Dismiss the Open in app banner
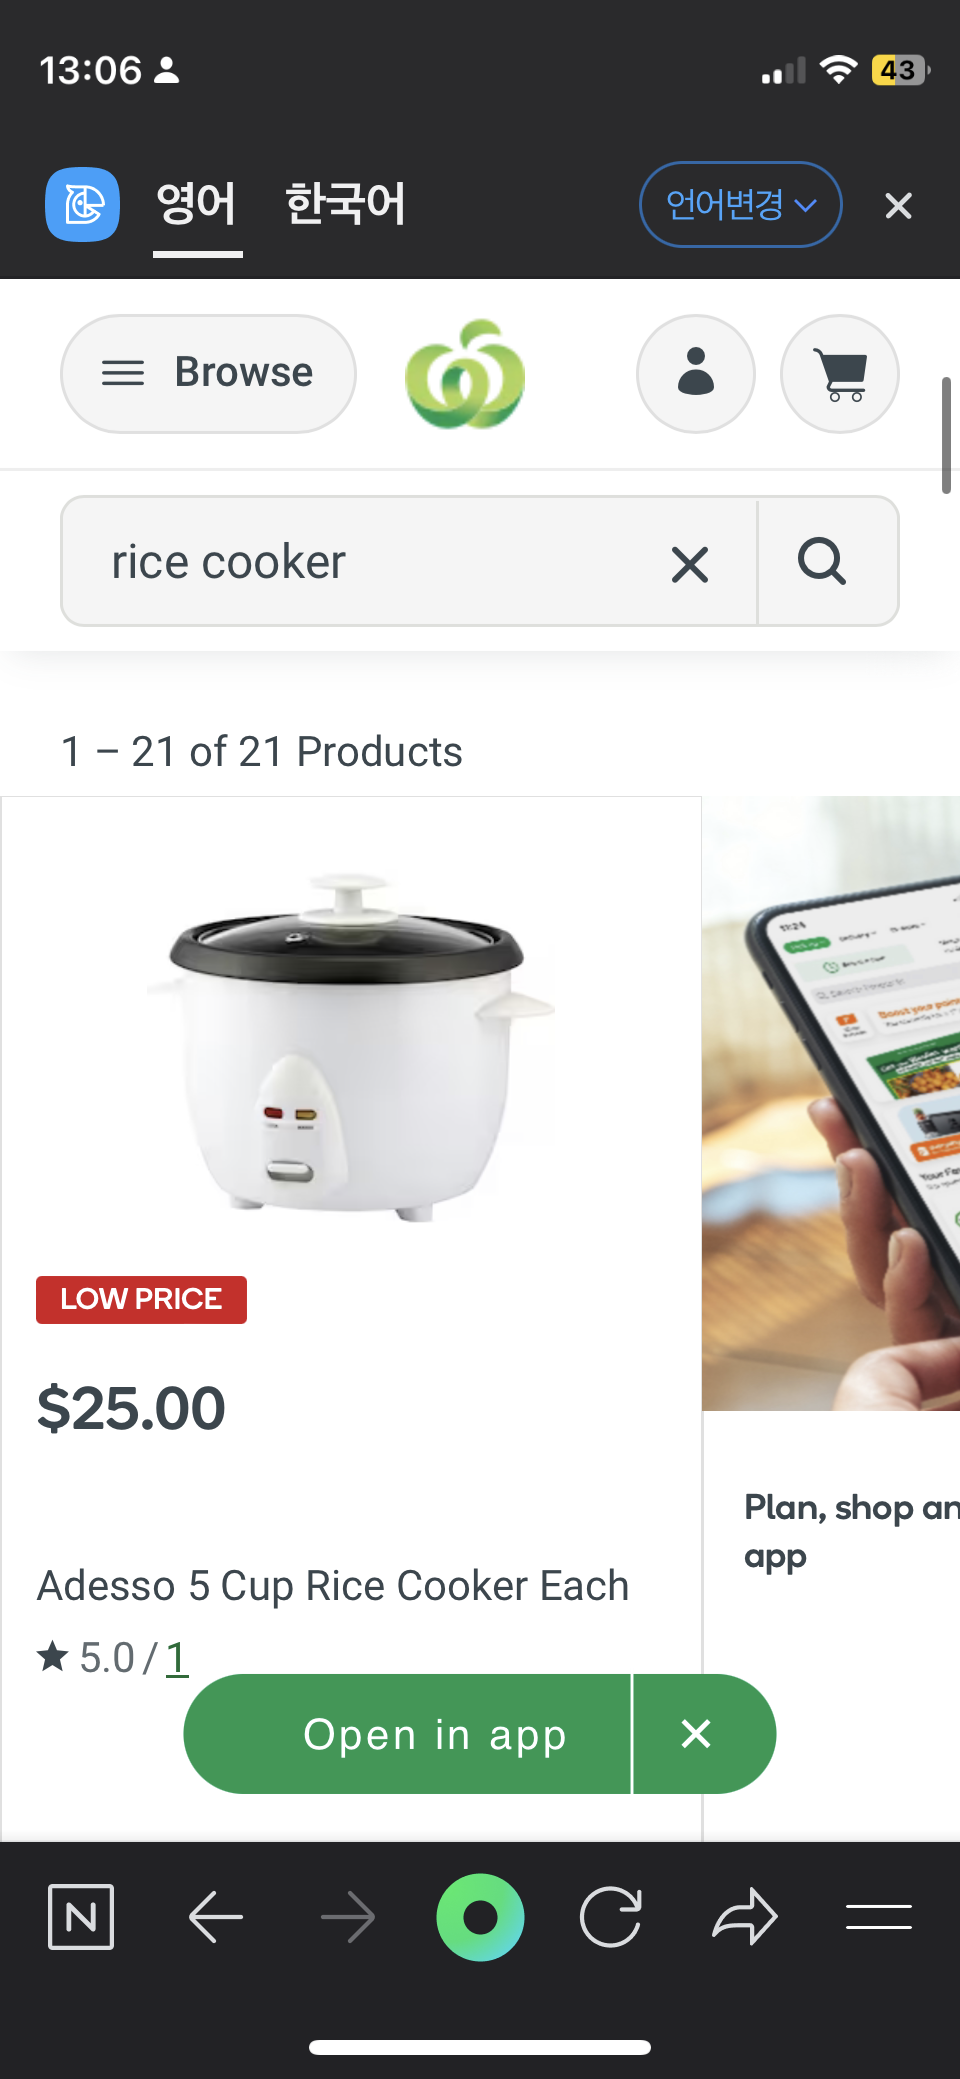 [696, 1734]
